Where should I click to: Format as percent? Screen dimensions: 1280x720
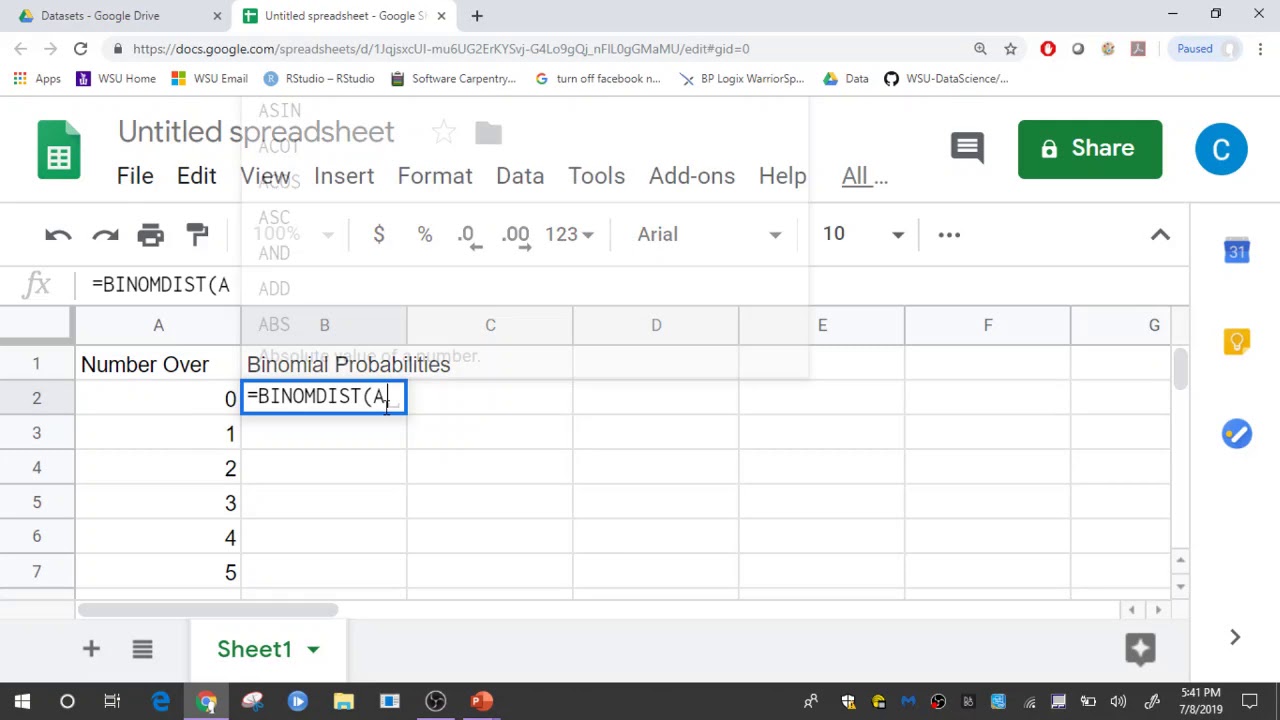coord(425,234)
